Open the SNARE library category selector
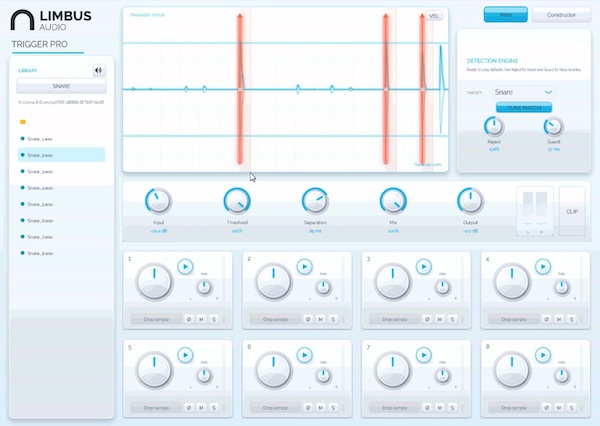The image size is (600, 426). pos(61,86)
